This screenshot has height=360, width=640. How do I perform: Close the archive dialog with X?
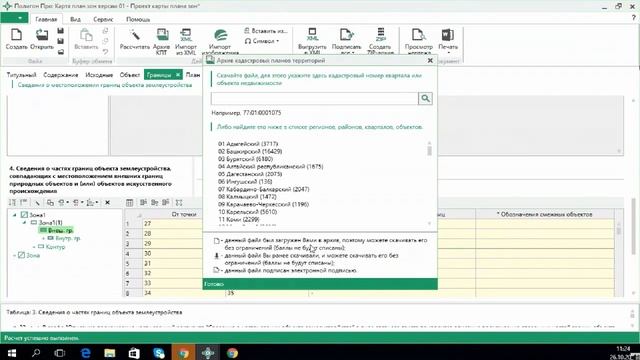(x=430, y=60)
